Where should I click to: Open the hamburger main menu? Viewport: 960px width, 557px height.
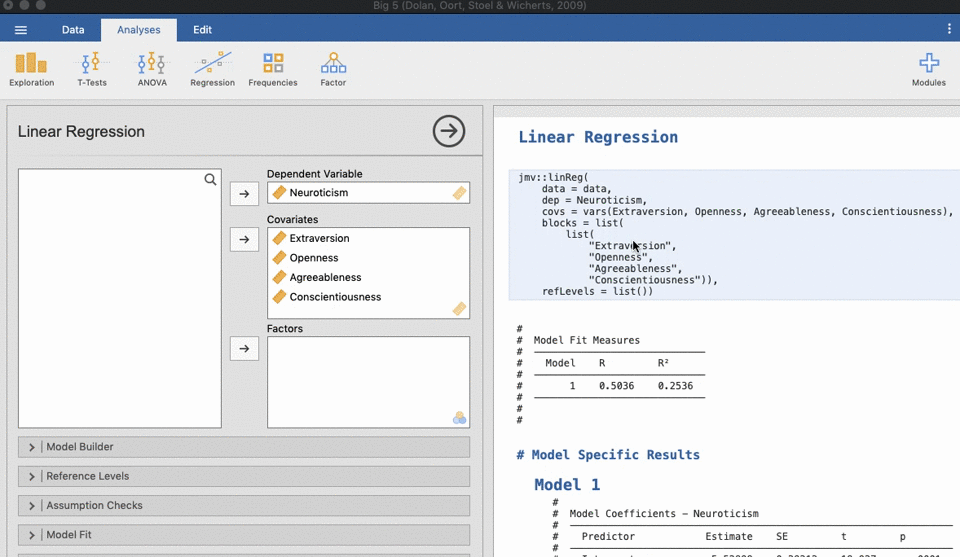pos(21,29)
